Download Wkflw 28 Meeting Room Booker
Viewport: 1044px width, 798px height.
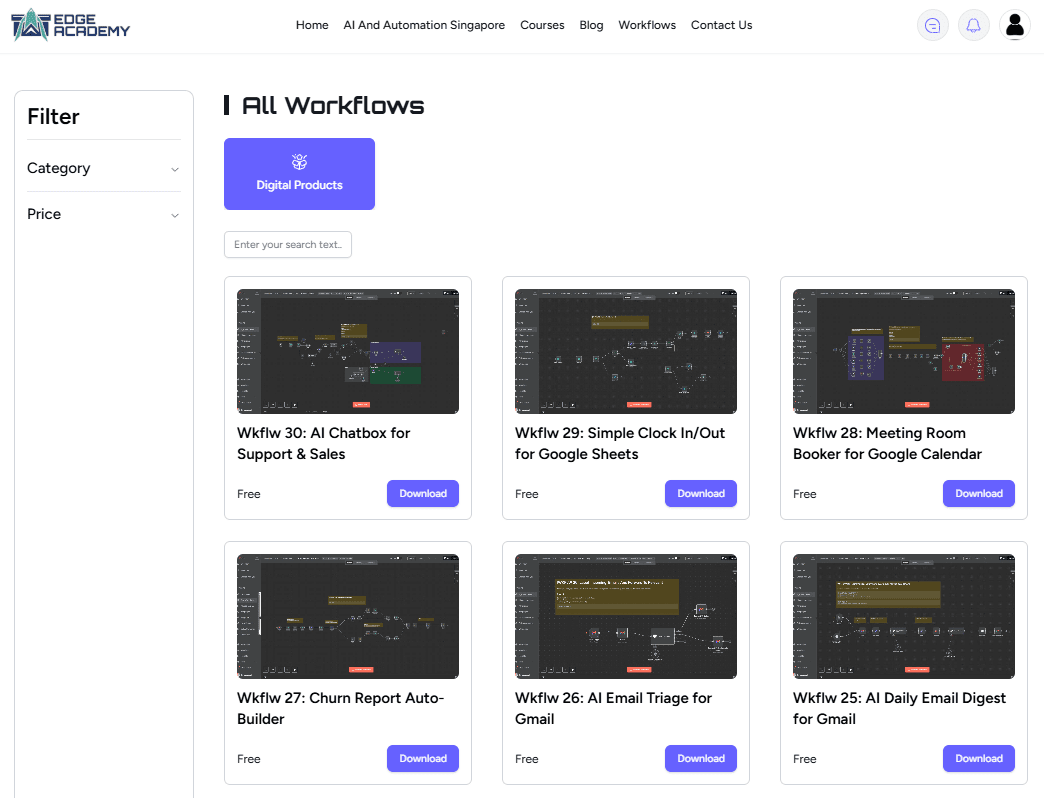point(978,493)
